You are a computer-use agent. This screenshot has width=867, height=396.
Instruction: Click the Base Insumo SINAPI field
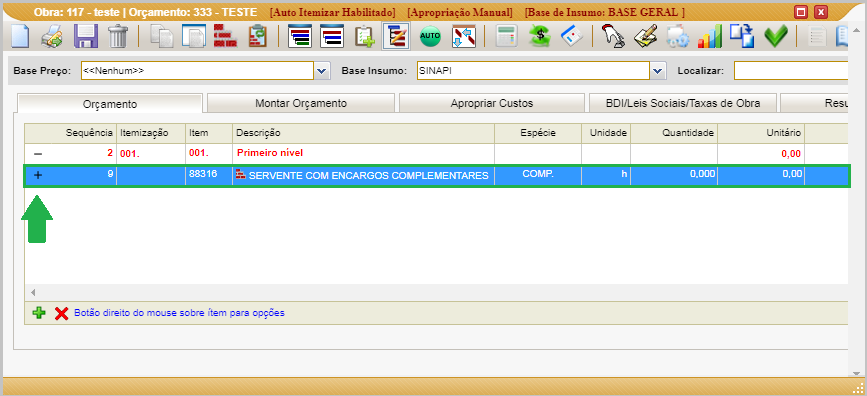[x=533, y=71]
